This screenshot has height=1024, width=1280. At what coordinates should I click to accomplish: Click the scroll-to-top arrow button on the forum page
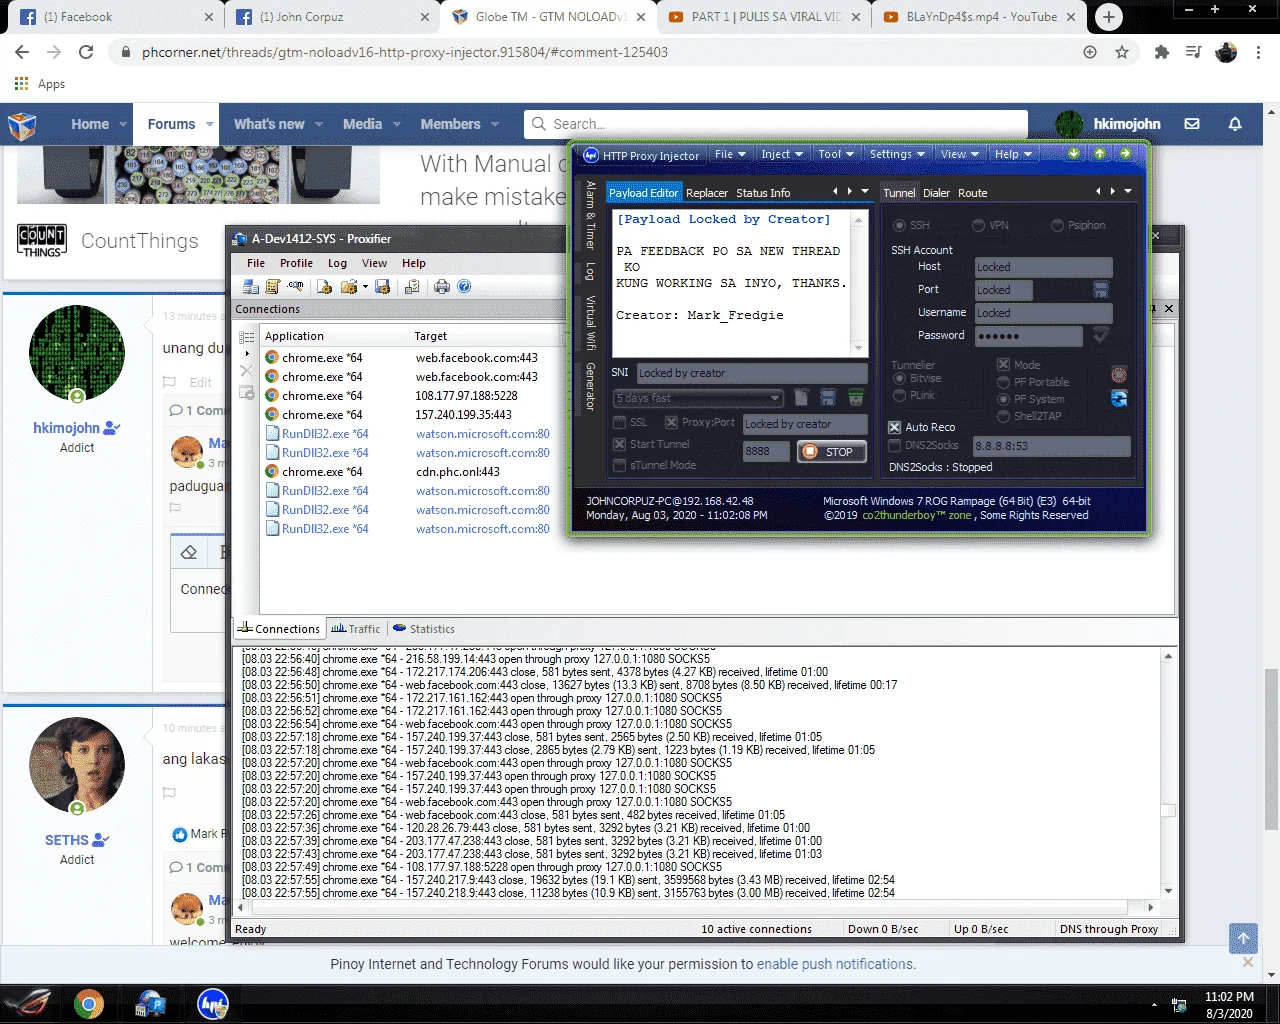(x=1243, y=938)
